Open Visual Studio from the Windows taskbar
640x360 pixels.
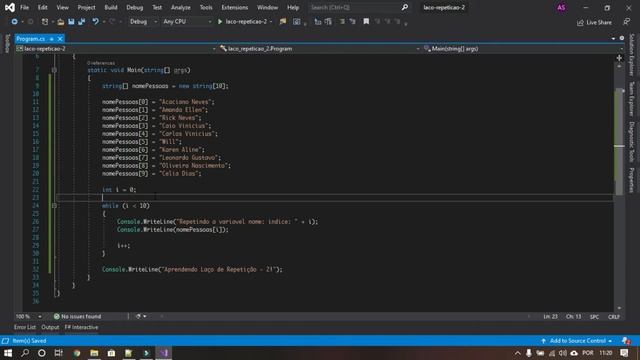(x=164, y=353)
